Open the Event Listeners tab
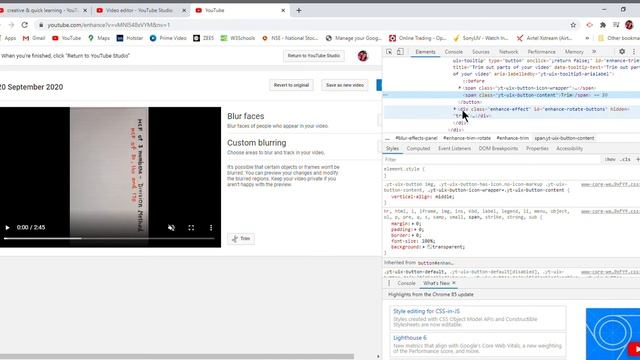 [454, 149]
